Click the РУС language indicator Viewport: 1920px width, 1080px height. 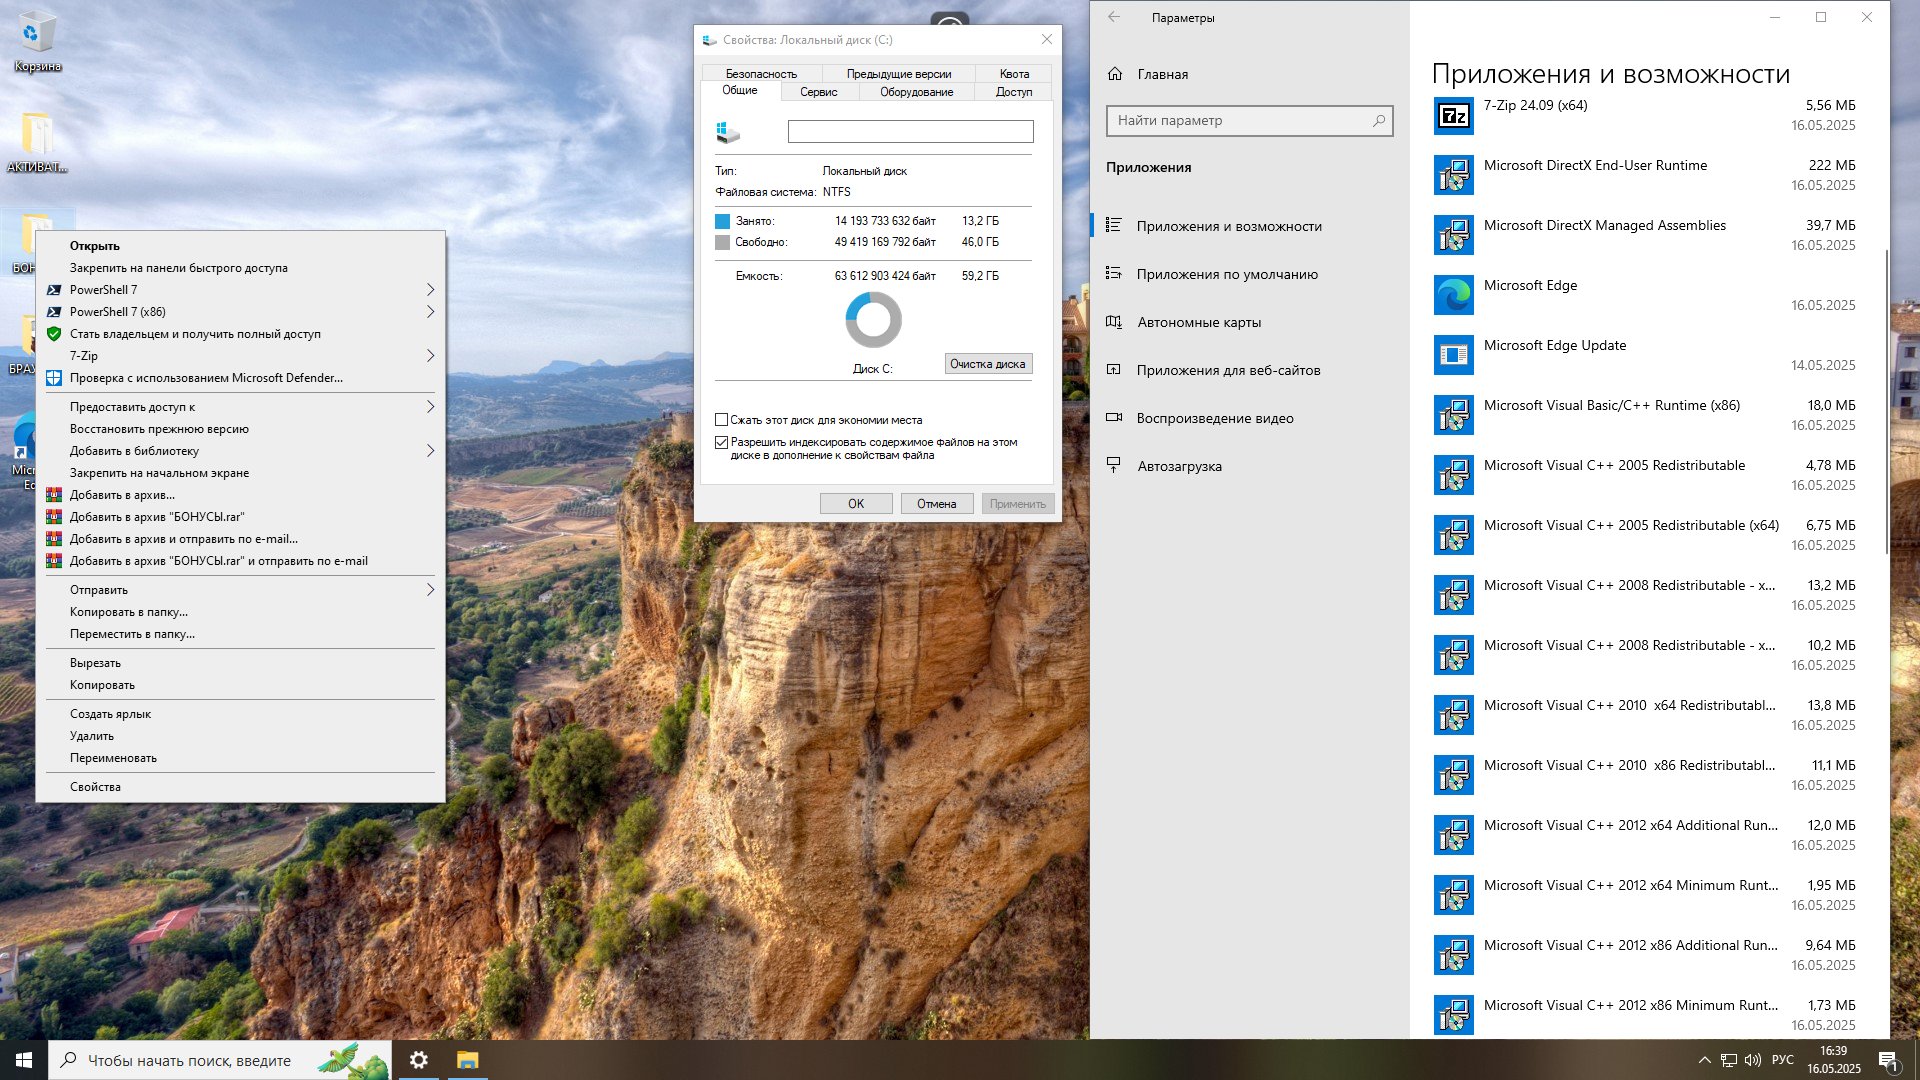pyautogui.click(x=1783, y=1060)
